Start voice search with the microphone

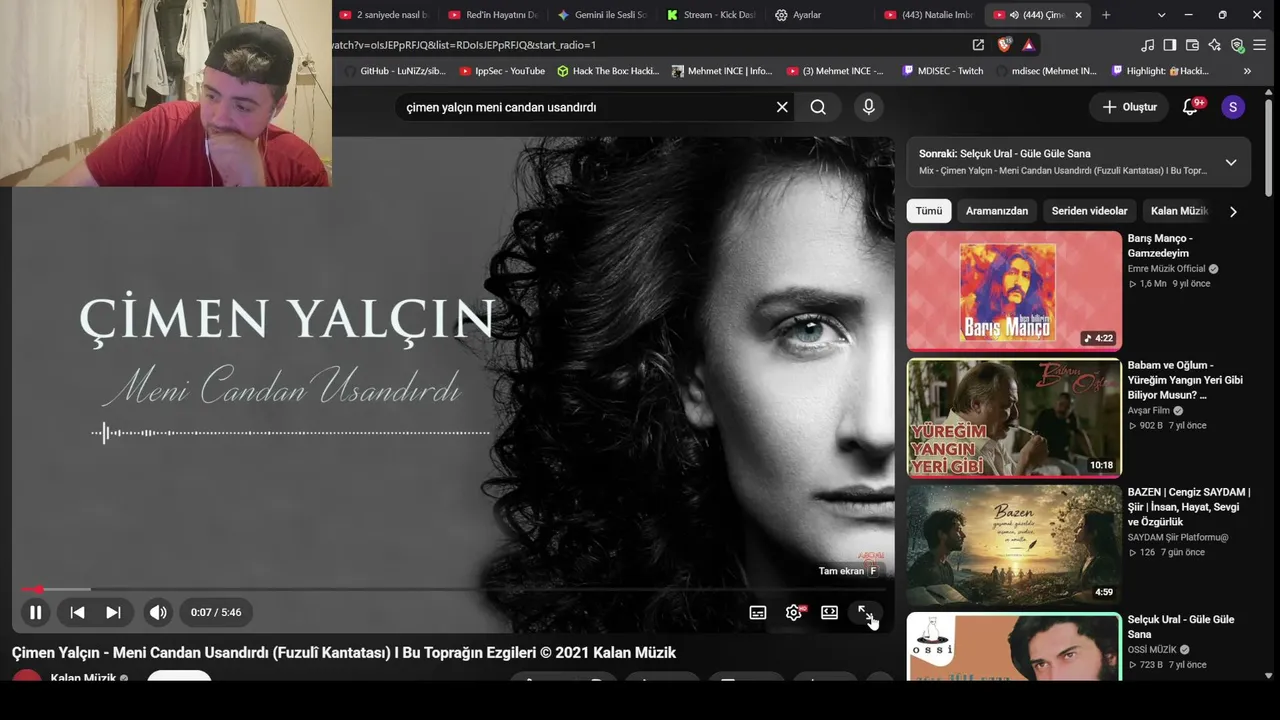868,107
